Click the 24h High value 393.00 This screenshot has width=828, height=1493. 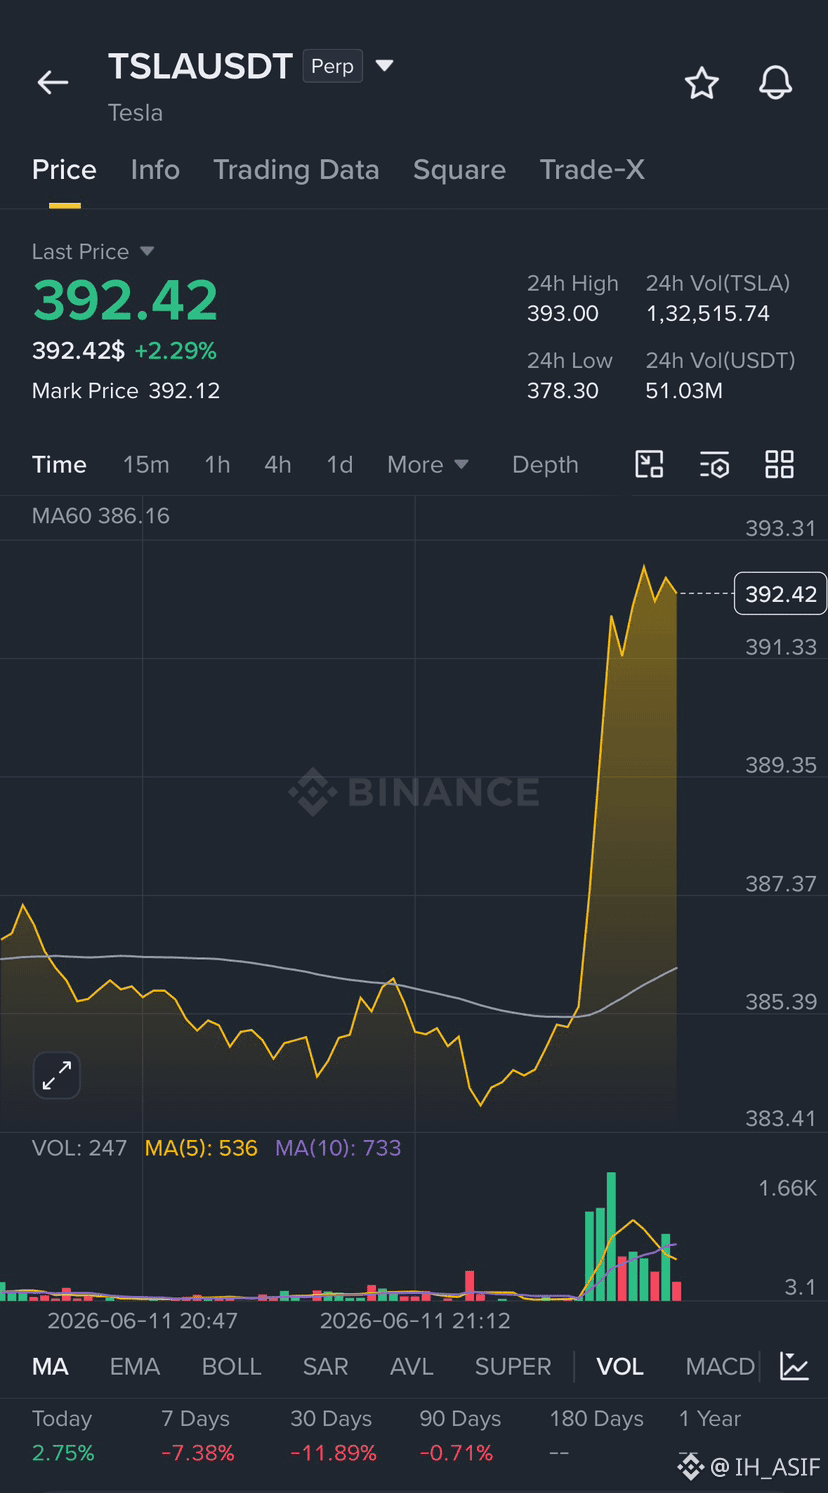(x=563, y=314)
